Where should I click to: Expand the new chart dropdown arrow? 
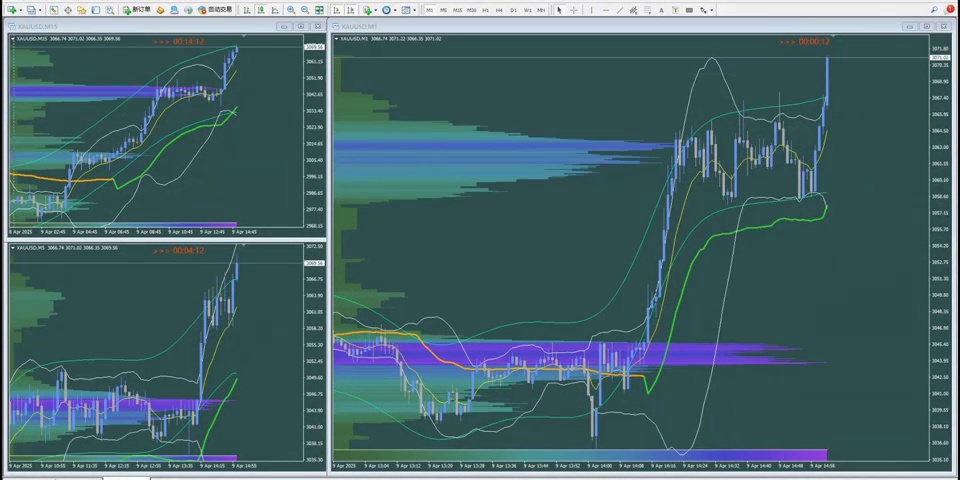pyautogui.click(x=21, y=10)
